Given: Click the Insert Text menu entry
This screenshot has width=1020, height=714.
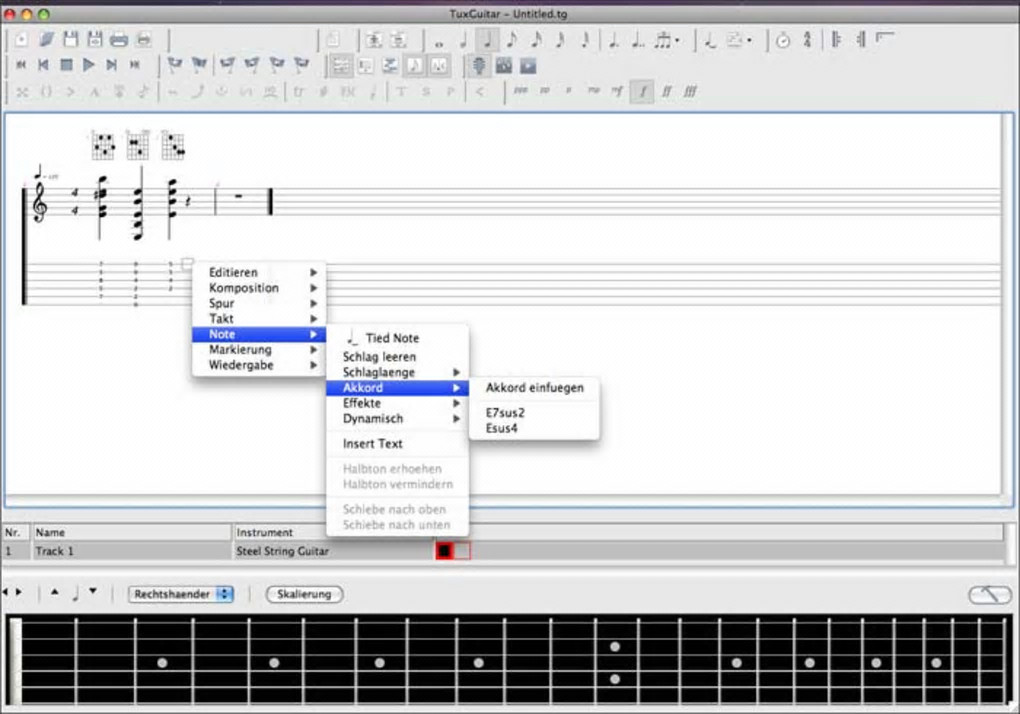Looking at the screenshot, I should coord(373,443).
